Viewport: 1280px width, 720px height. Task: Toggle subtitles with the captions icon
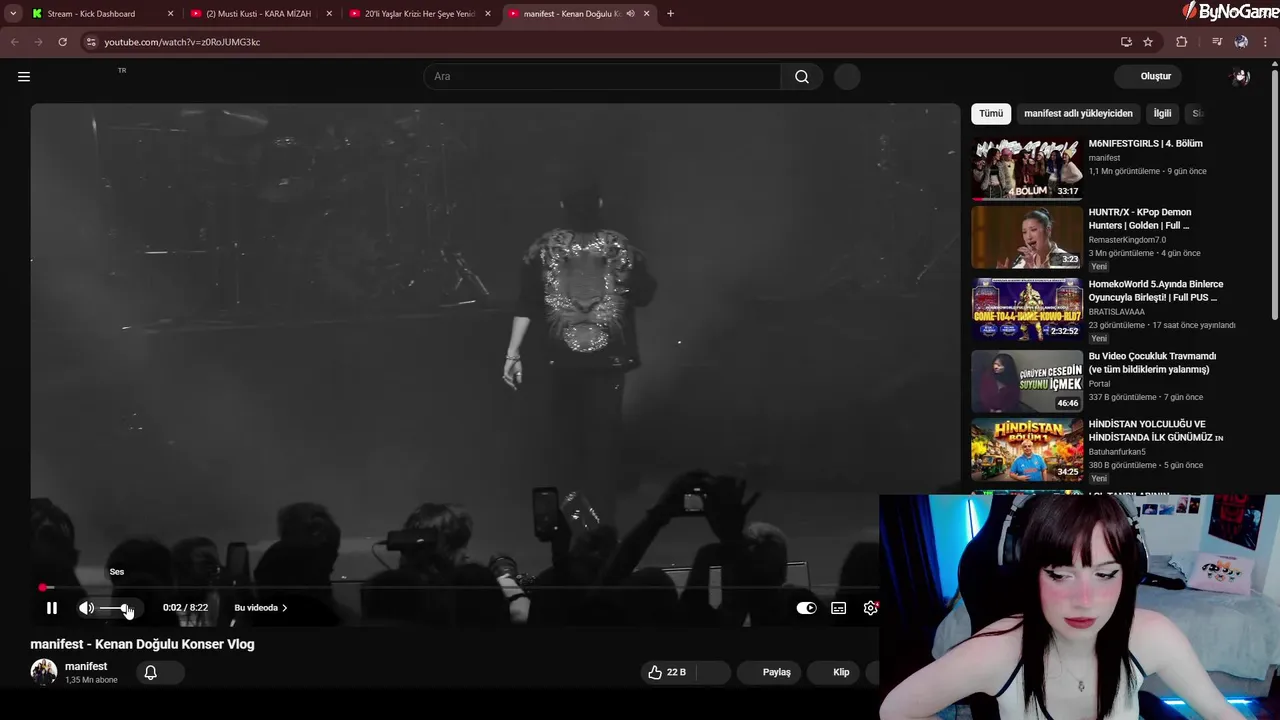(x=839, y=608)
